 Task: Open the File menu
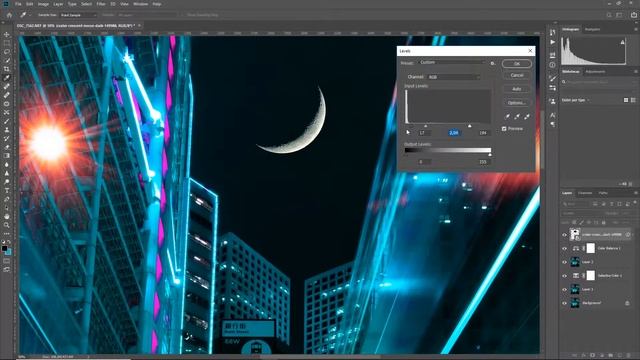tap(18, 4)
